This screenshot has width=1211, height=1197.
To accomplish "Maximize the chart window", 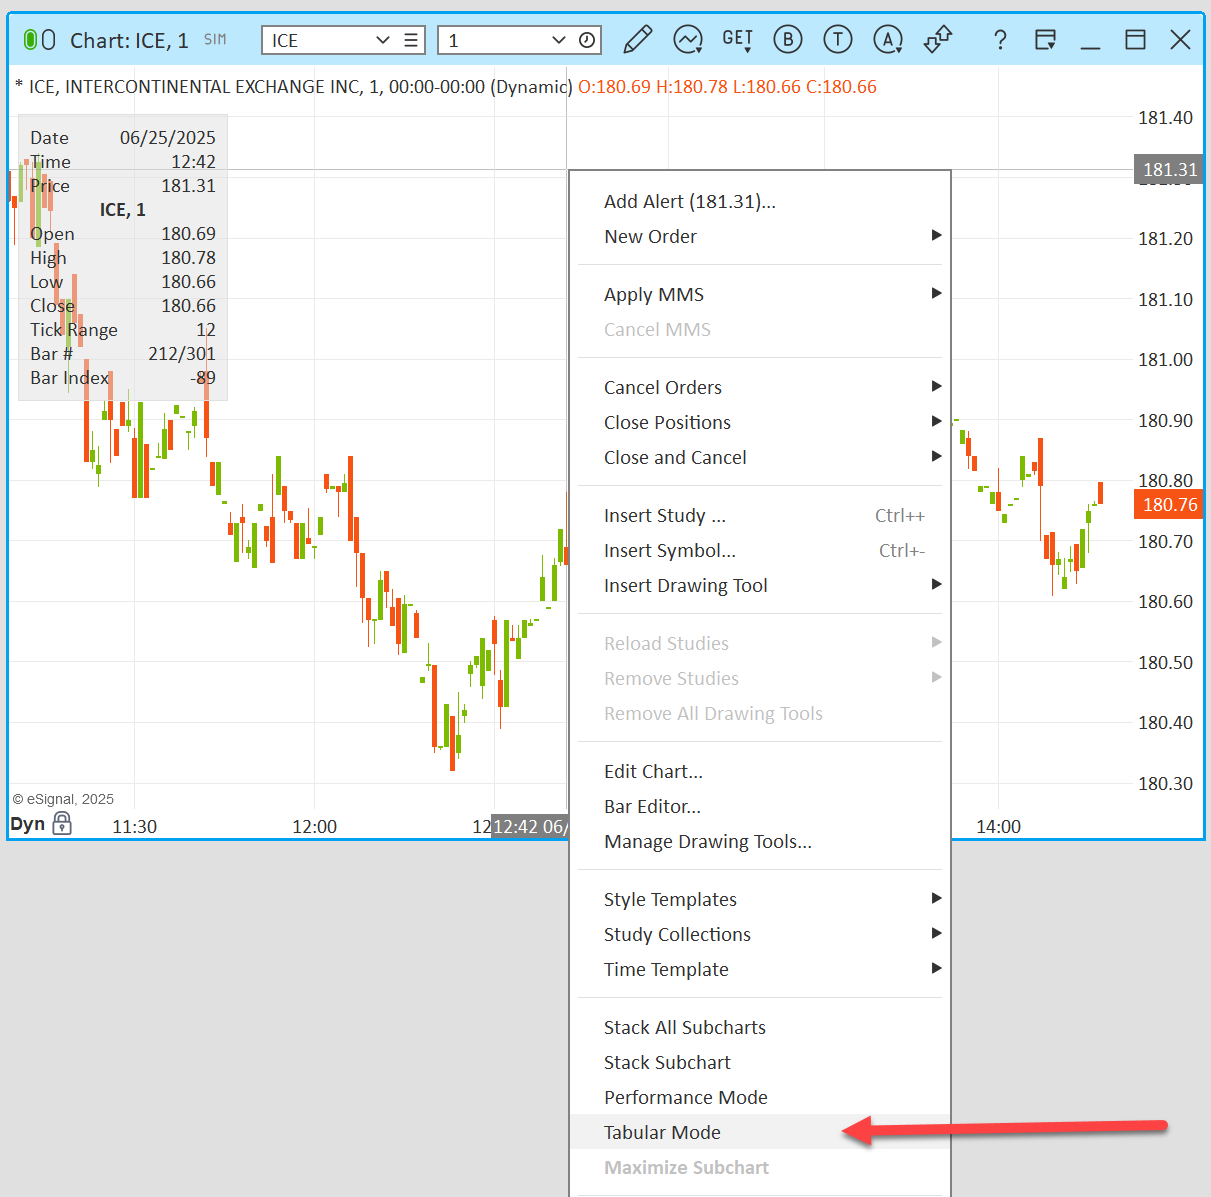I will (x=1135, y=40).
